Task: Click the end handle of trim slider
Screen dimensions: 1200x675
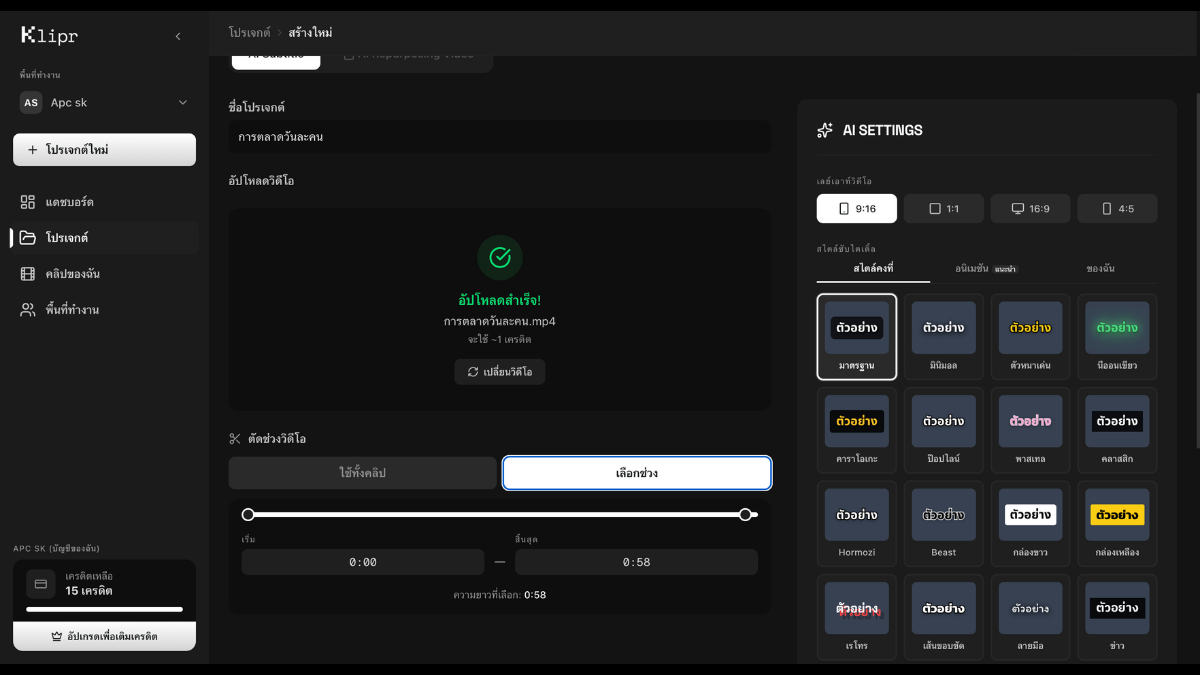Action: coord(745,514)
